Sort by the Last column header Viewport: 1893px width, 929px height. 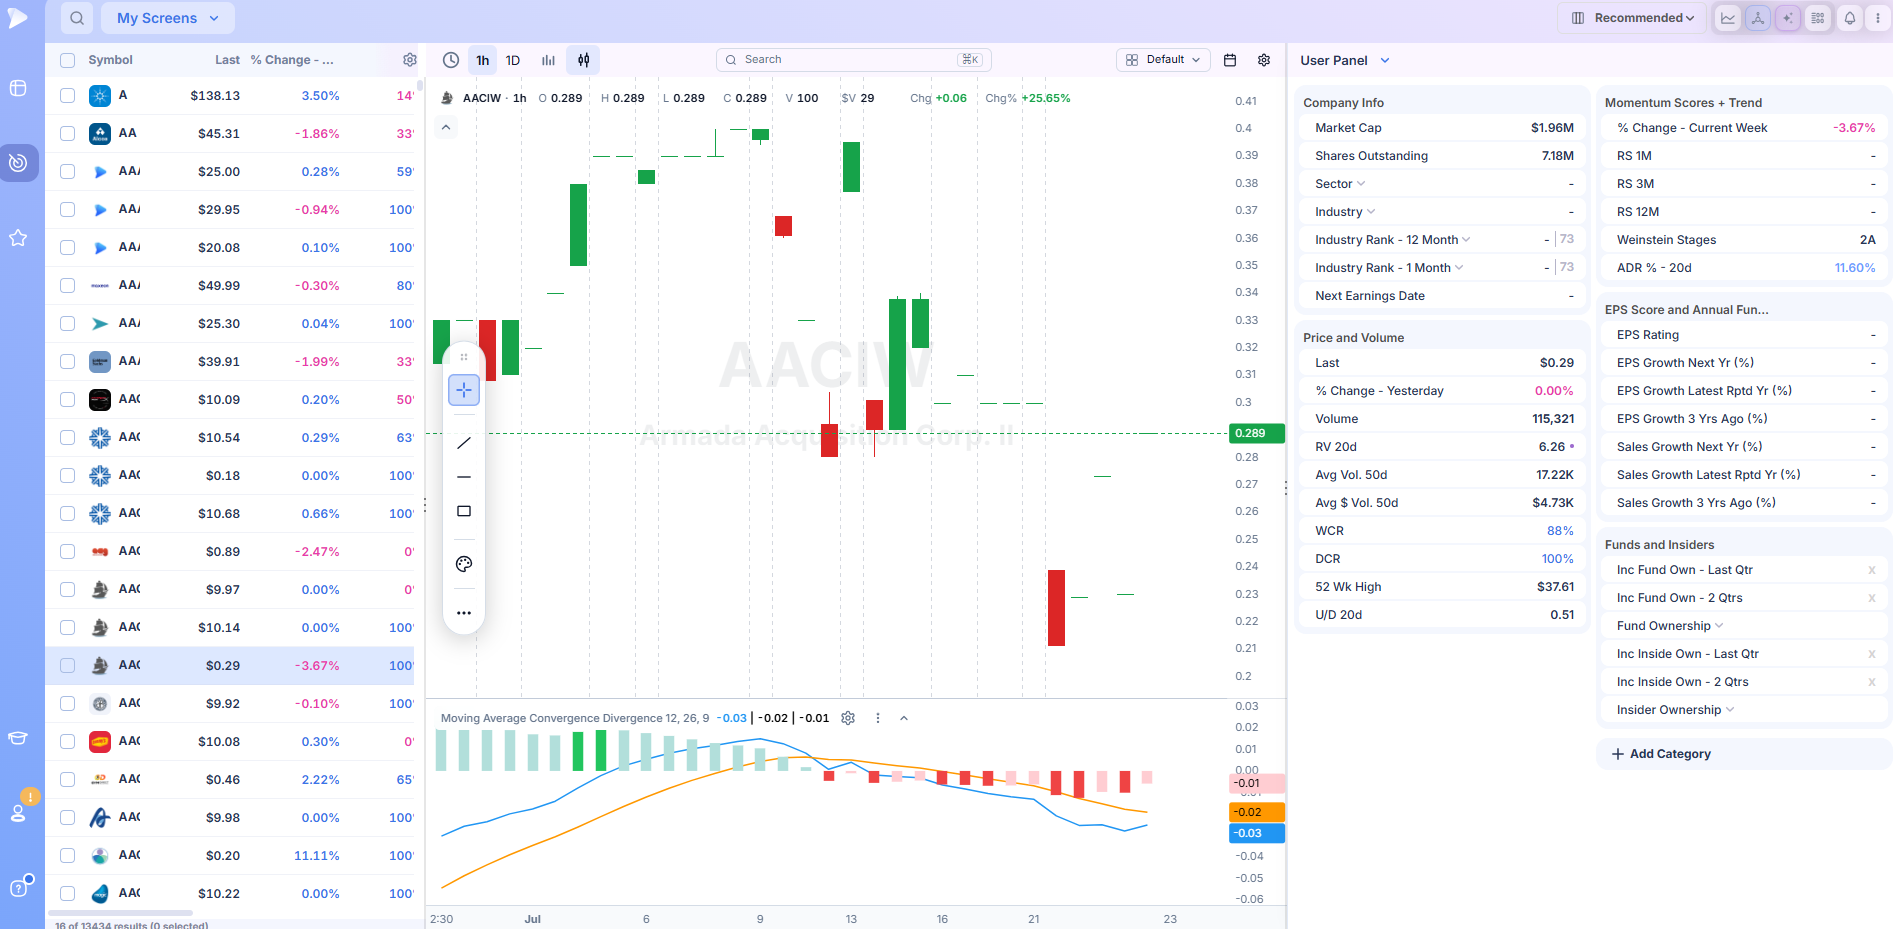point(227,60)
